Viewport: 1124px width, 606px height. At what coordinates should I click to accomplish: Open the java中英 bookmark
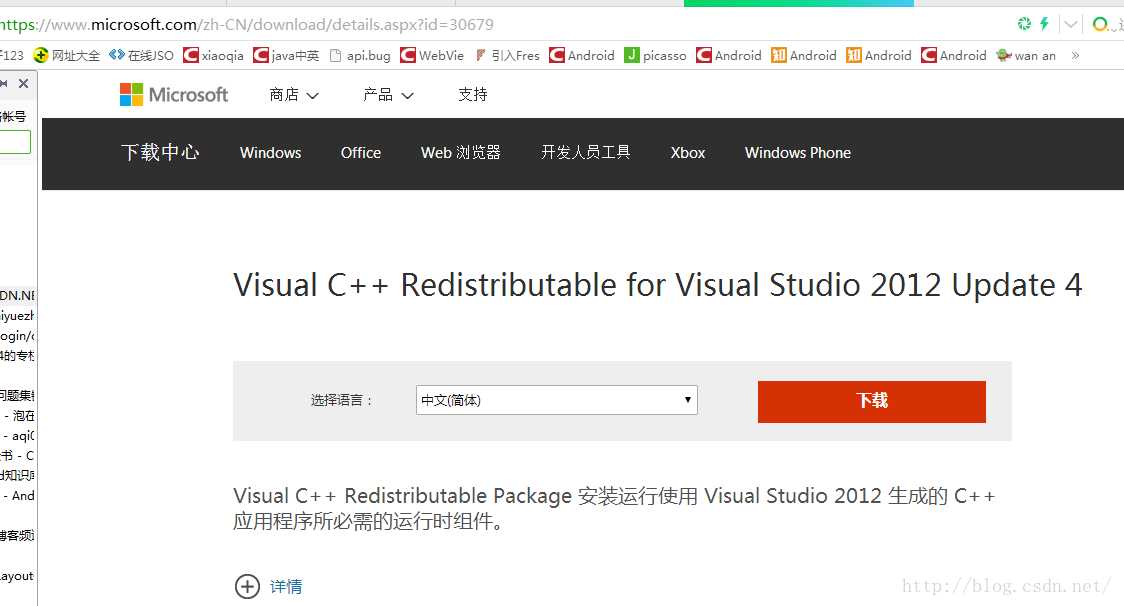[286, 55]
